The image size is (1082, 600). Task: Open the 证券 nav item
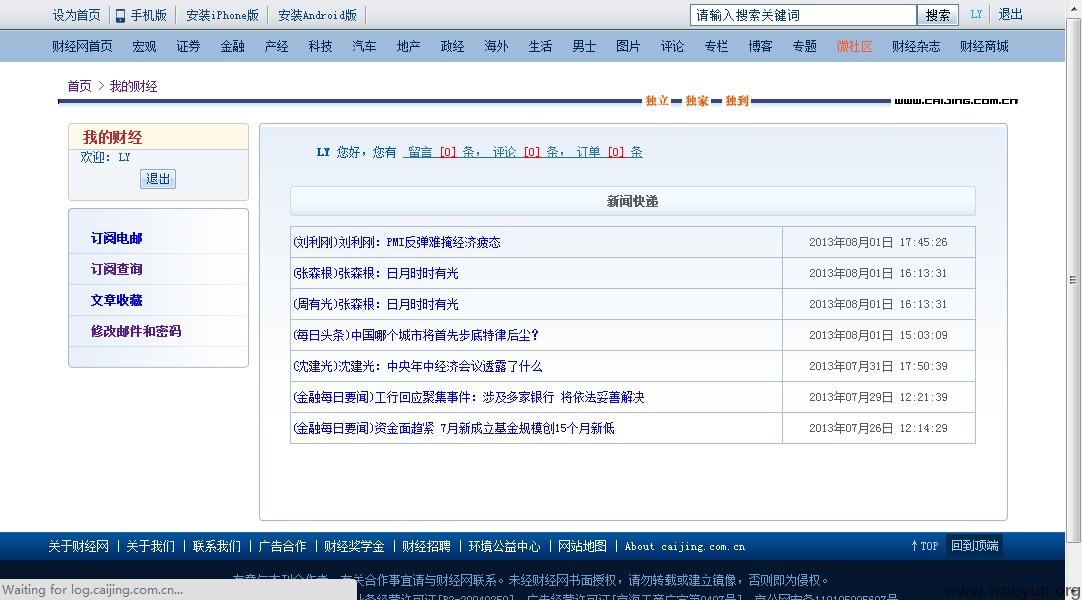point(188,46)
